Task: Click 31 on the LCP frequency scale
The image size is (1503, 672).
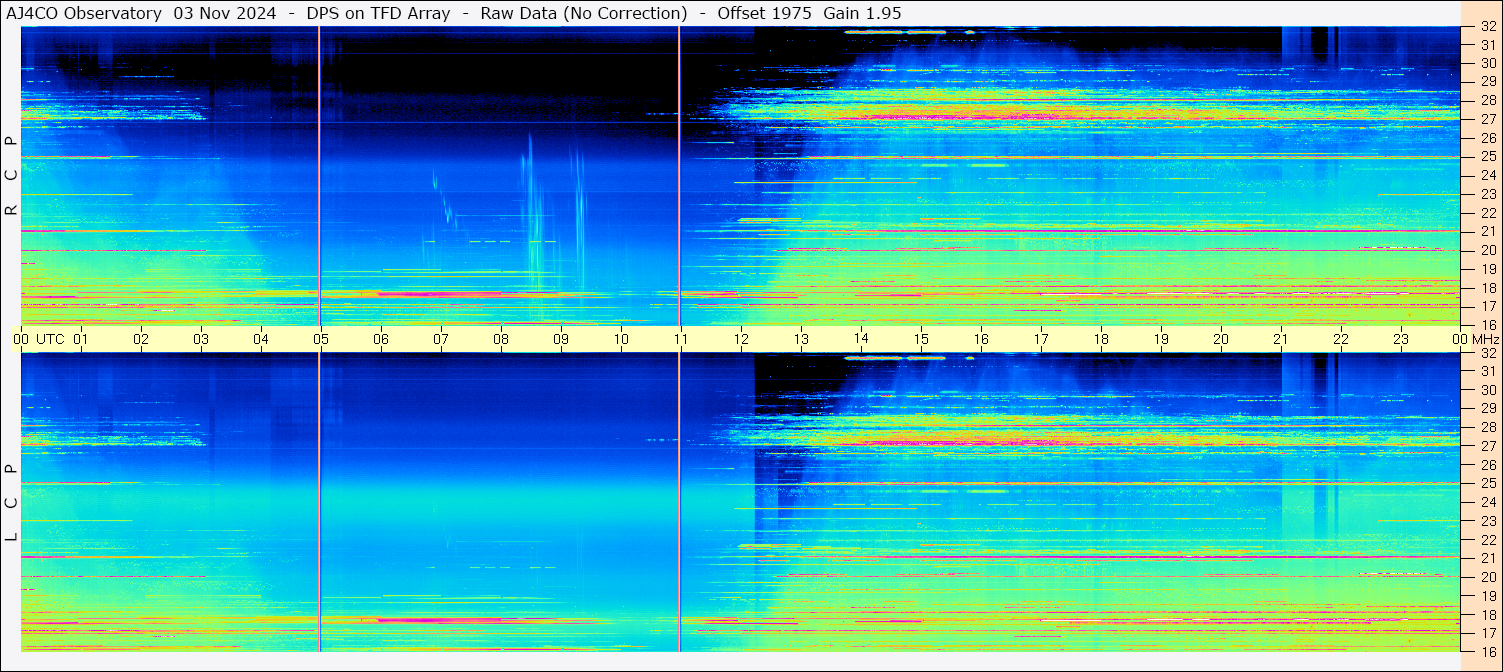Action: tap(1488, 371)
